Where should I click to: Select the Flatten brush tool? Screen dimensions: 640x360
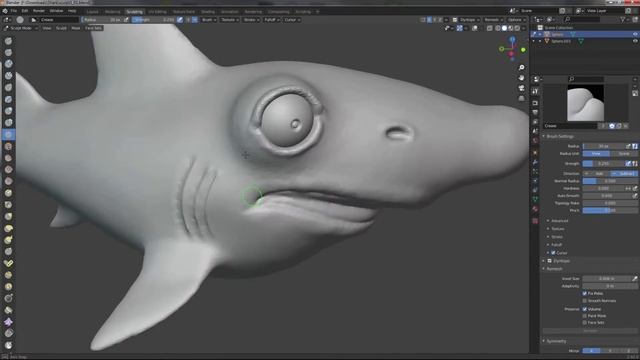click(8, 158)
